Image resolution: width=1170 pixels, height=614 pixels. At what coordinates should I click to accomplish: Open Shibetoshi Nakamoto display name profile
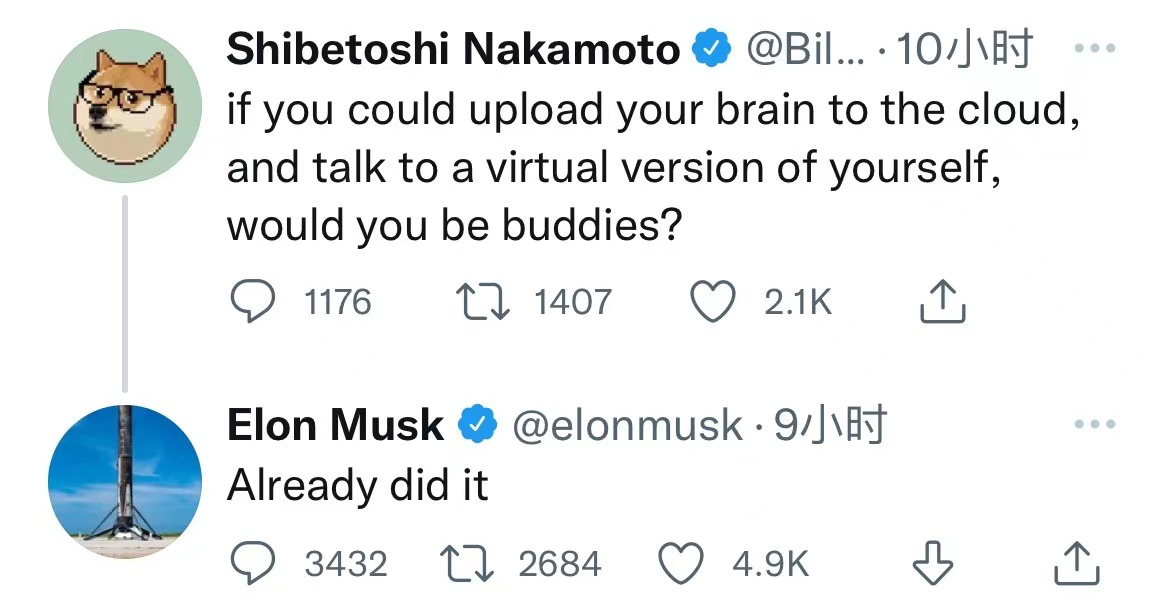pos(453,49)
